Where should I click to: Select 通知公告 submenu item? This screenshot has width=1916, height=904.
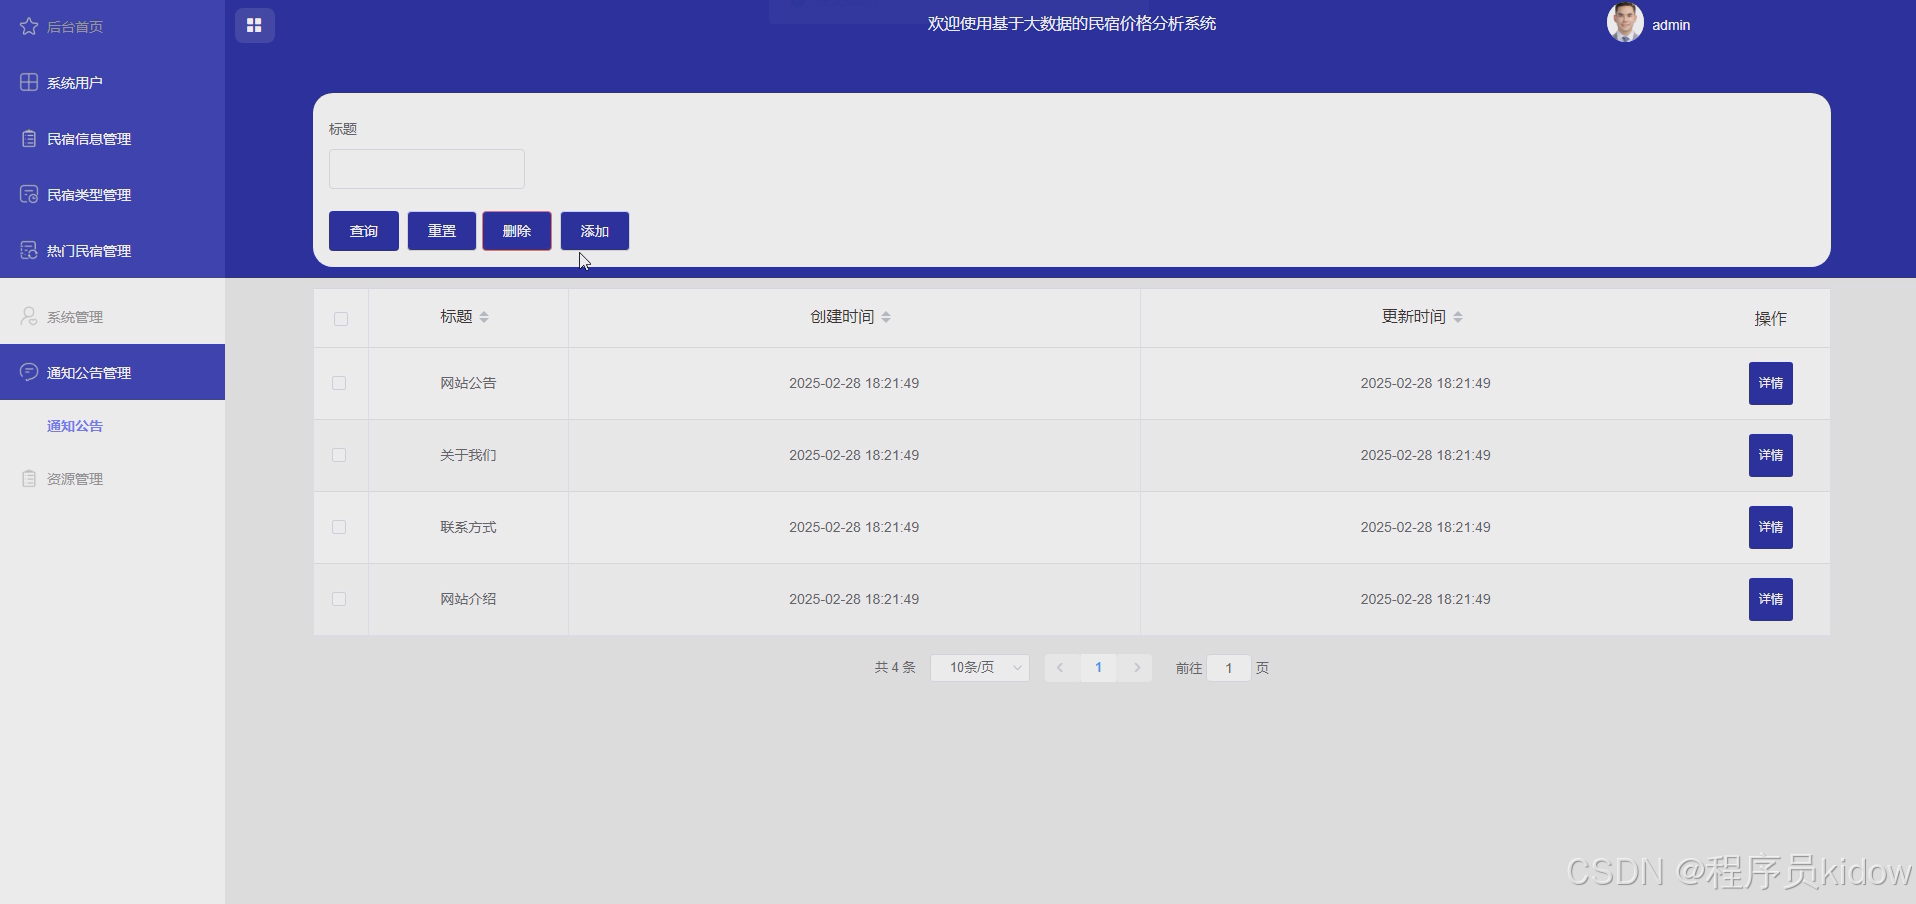112,426
